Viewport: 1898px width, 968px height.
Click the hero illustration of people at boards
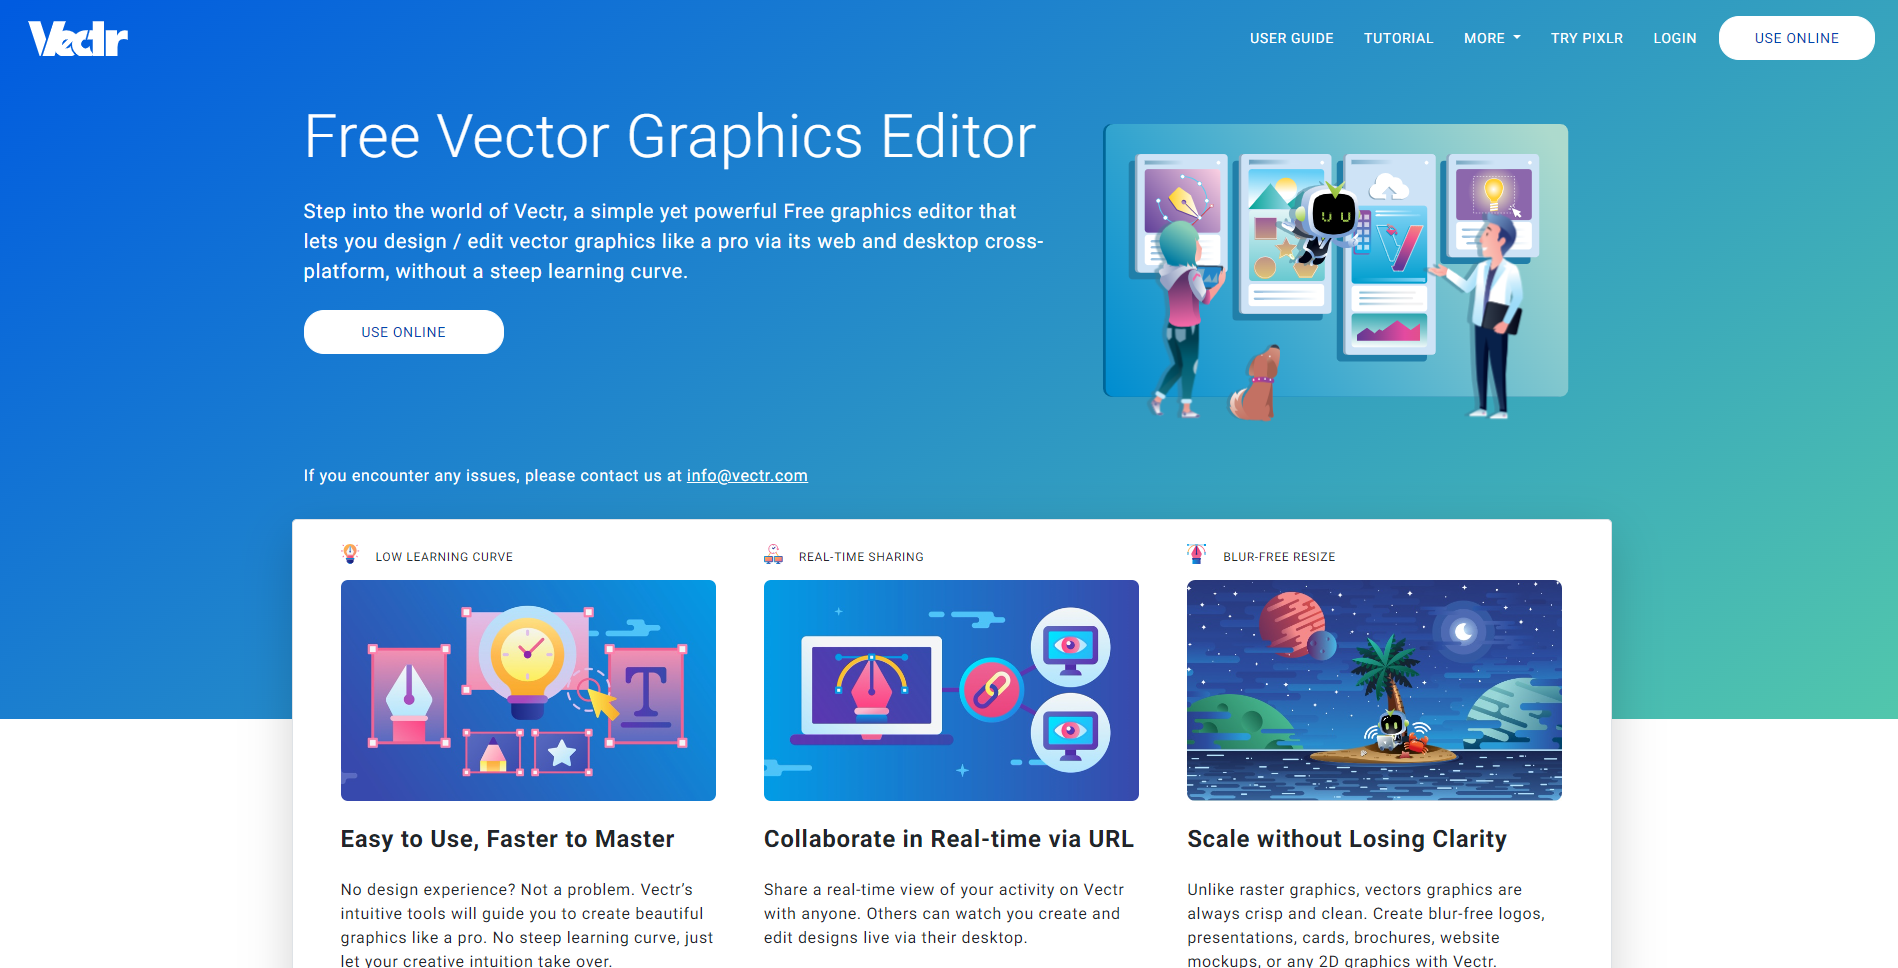[x=1335, y=270]
